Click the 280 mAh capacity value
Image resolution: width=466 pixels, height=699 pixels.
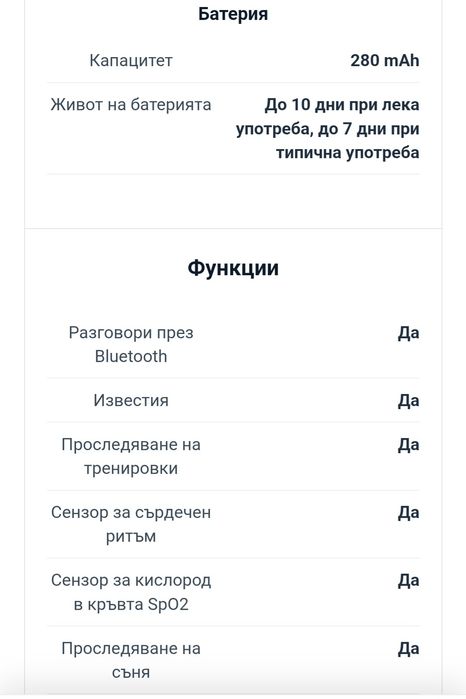[384, 60]
